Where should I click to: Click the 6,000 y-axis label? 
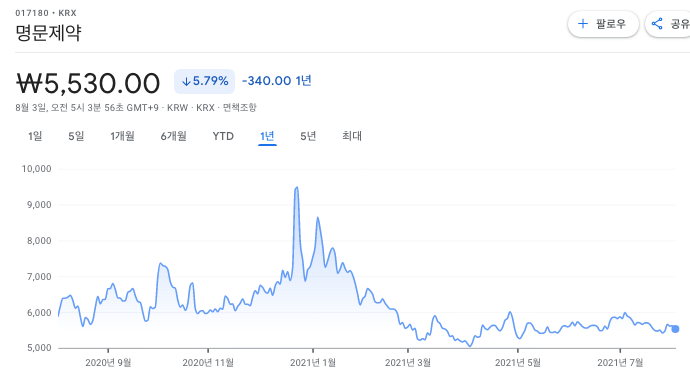(39, 313)
